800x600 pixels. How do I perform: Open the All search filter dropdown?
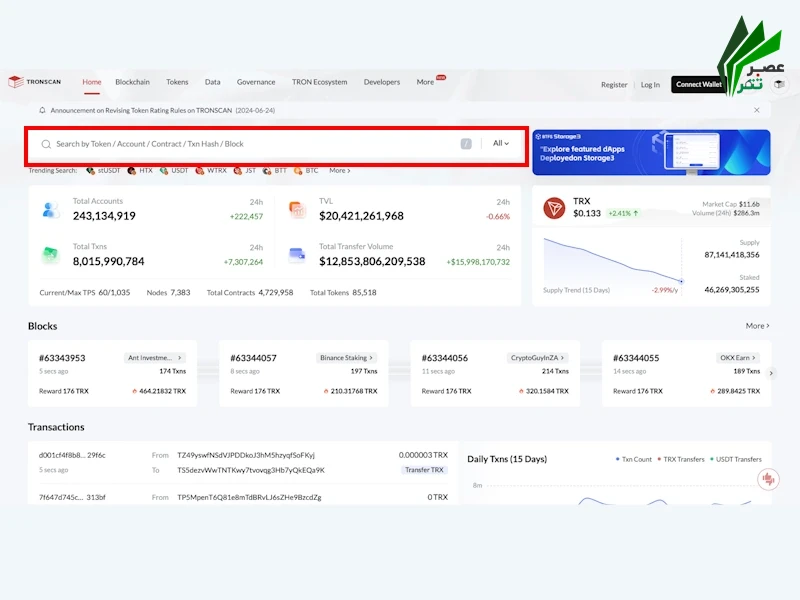(501, 144)
